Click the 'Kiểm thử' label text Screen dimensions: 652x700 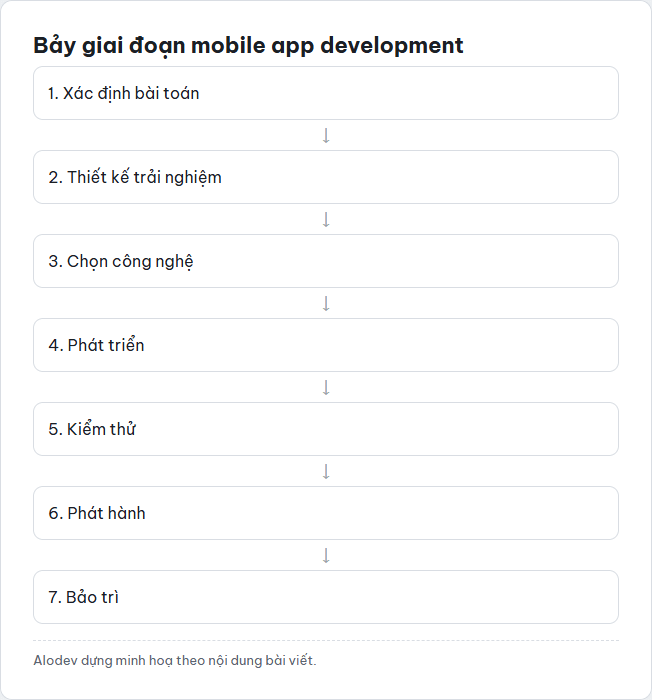point(101,429)
